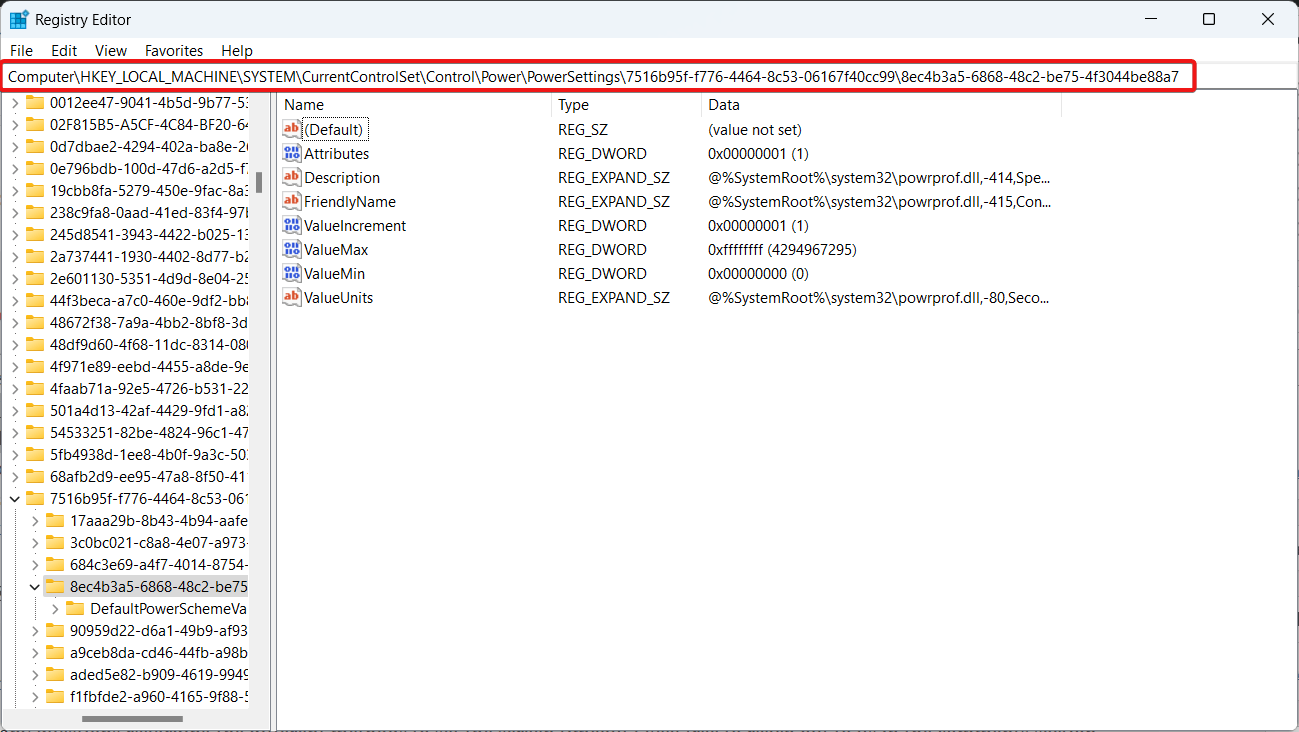
Task: Open the Help menu
Action: click(x=237, y=50)
